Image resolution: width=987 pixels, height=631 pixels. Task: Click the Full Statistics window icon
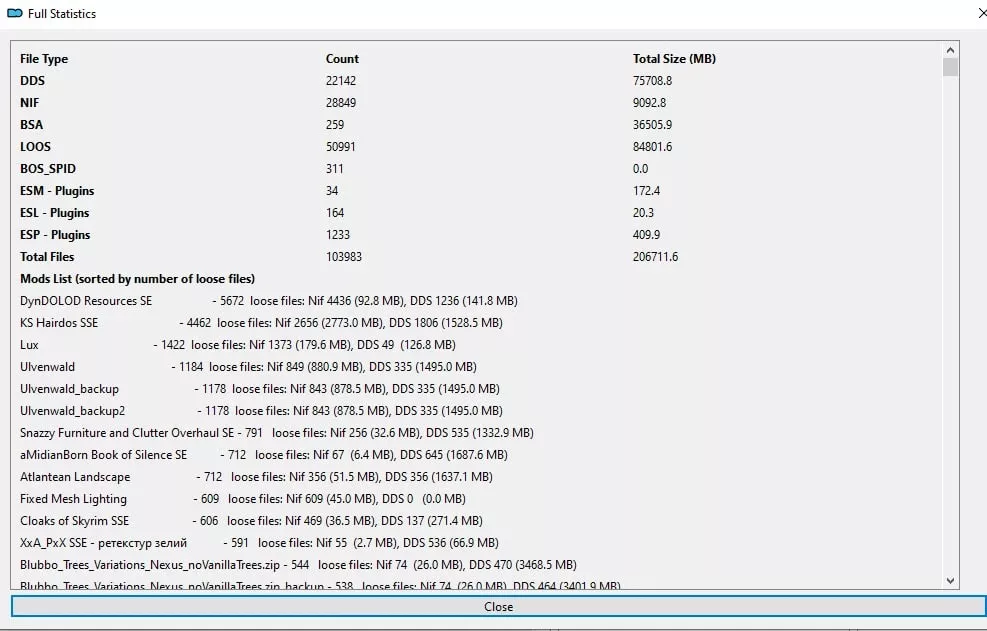point(15,13)
